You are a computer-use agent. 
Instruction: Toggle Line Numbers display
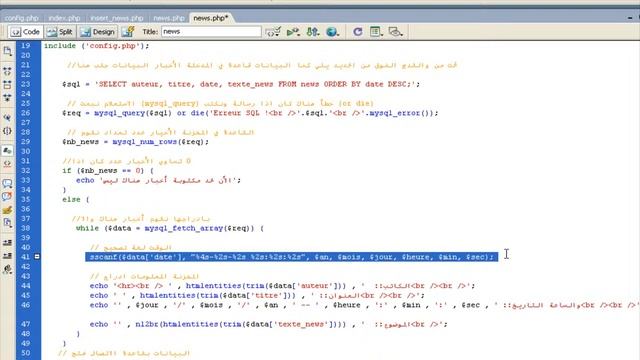pos(7,151)
